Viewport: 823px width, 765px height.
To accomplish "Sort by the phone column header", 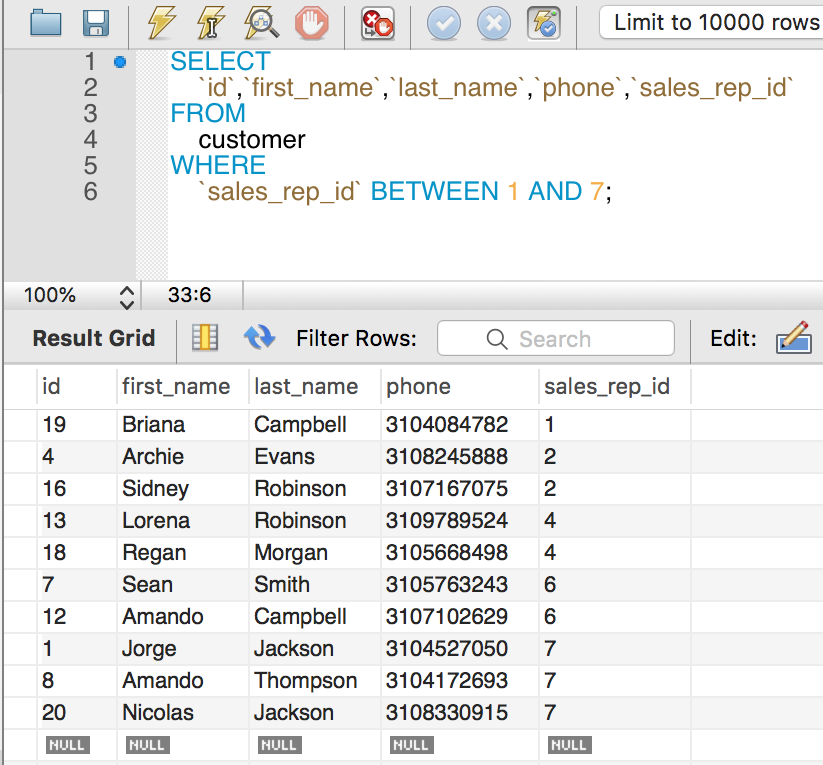I will [x=460, y=387].
